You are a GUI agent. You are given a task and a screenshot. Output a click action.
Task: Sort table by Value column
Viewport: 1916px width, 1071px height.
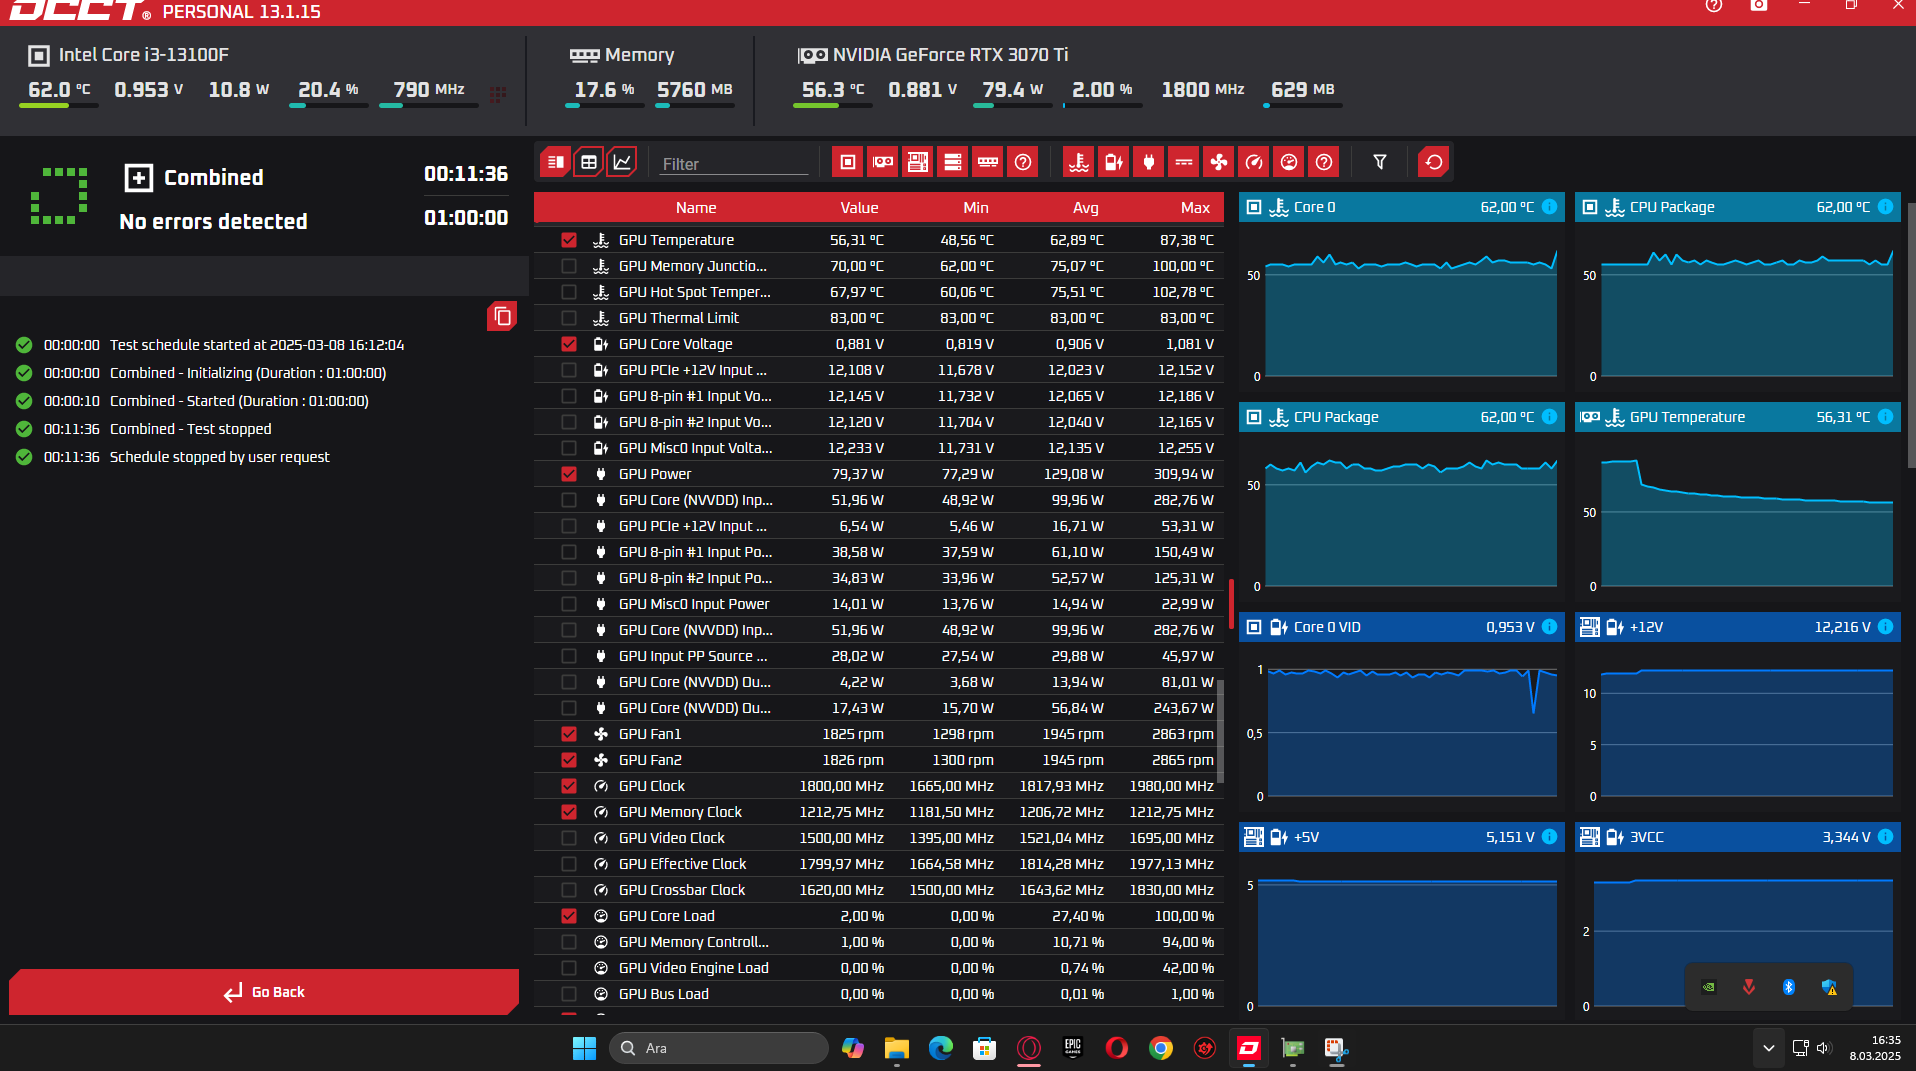[x=859, y=208]
